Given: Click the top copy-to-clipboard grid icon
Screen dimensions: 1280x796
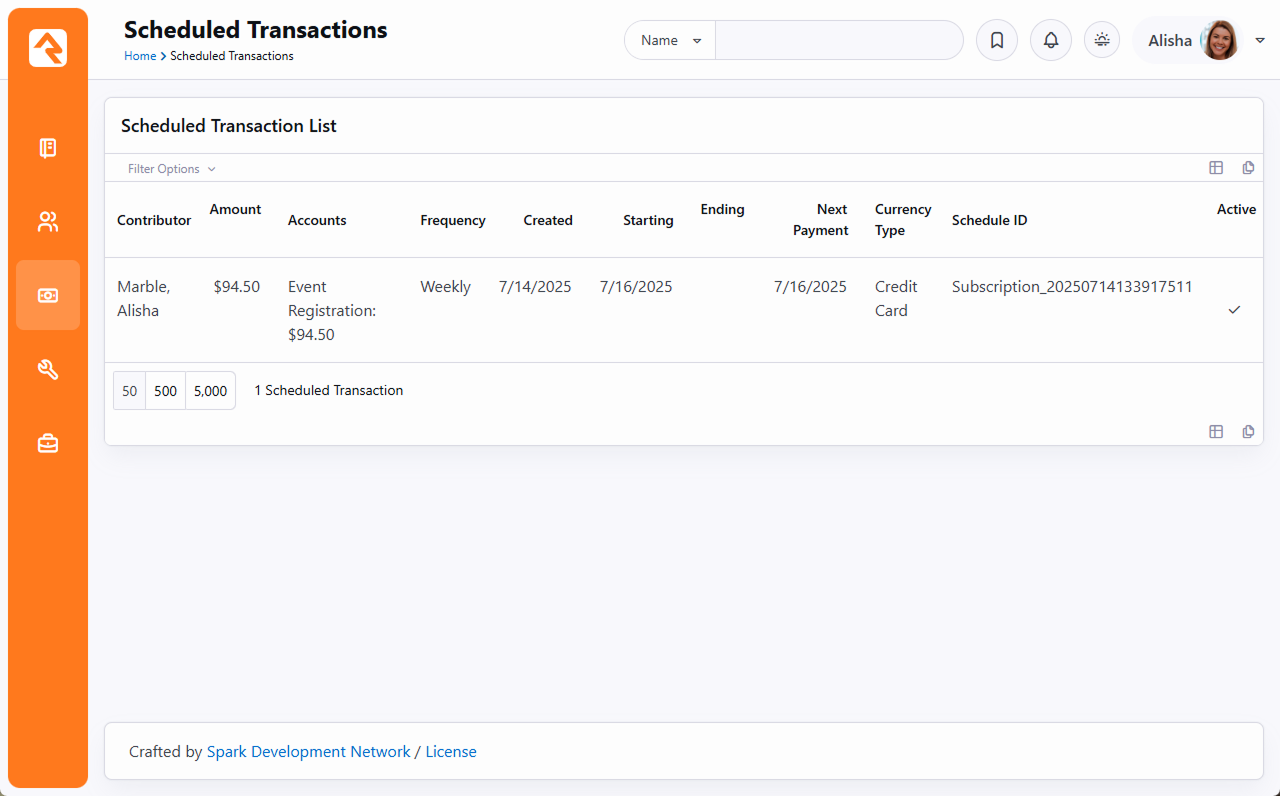Looking at the screenshot, I should [x=1248, y=168].
